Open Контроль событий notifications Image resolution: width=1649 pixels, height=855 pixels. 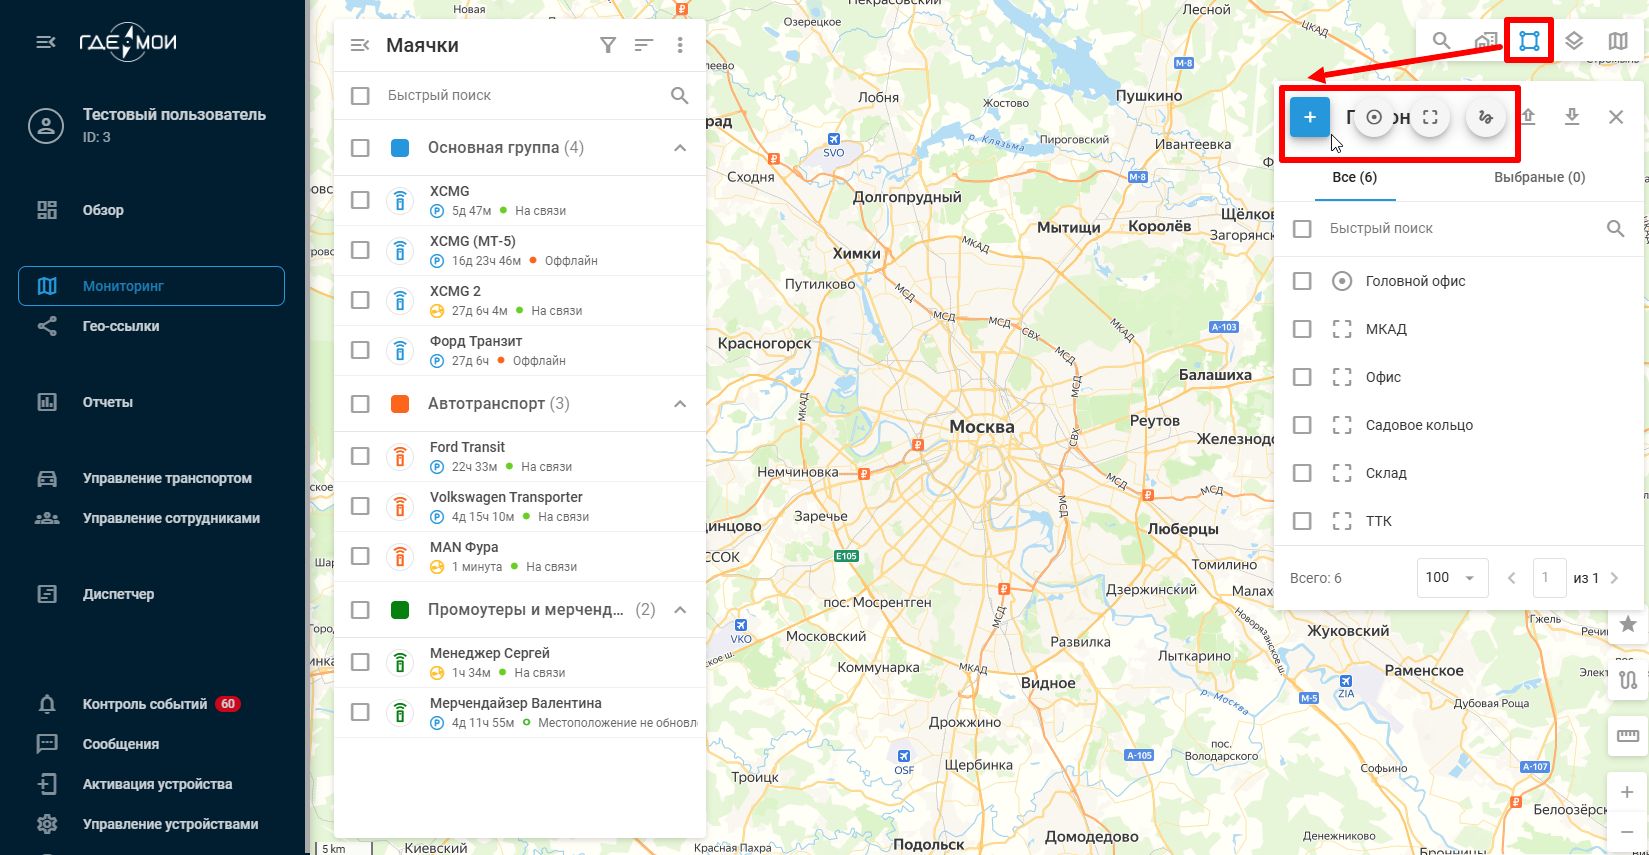tap(145, 704)
